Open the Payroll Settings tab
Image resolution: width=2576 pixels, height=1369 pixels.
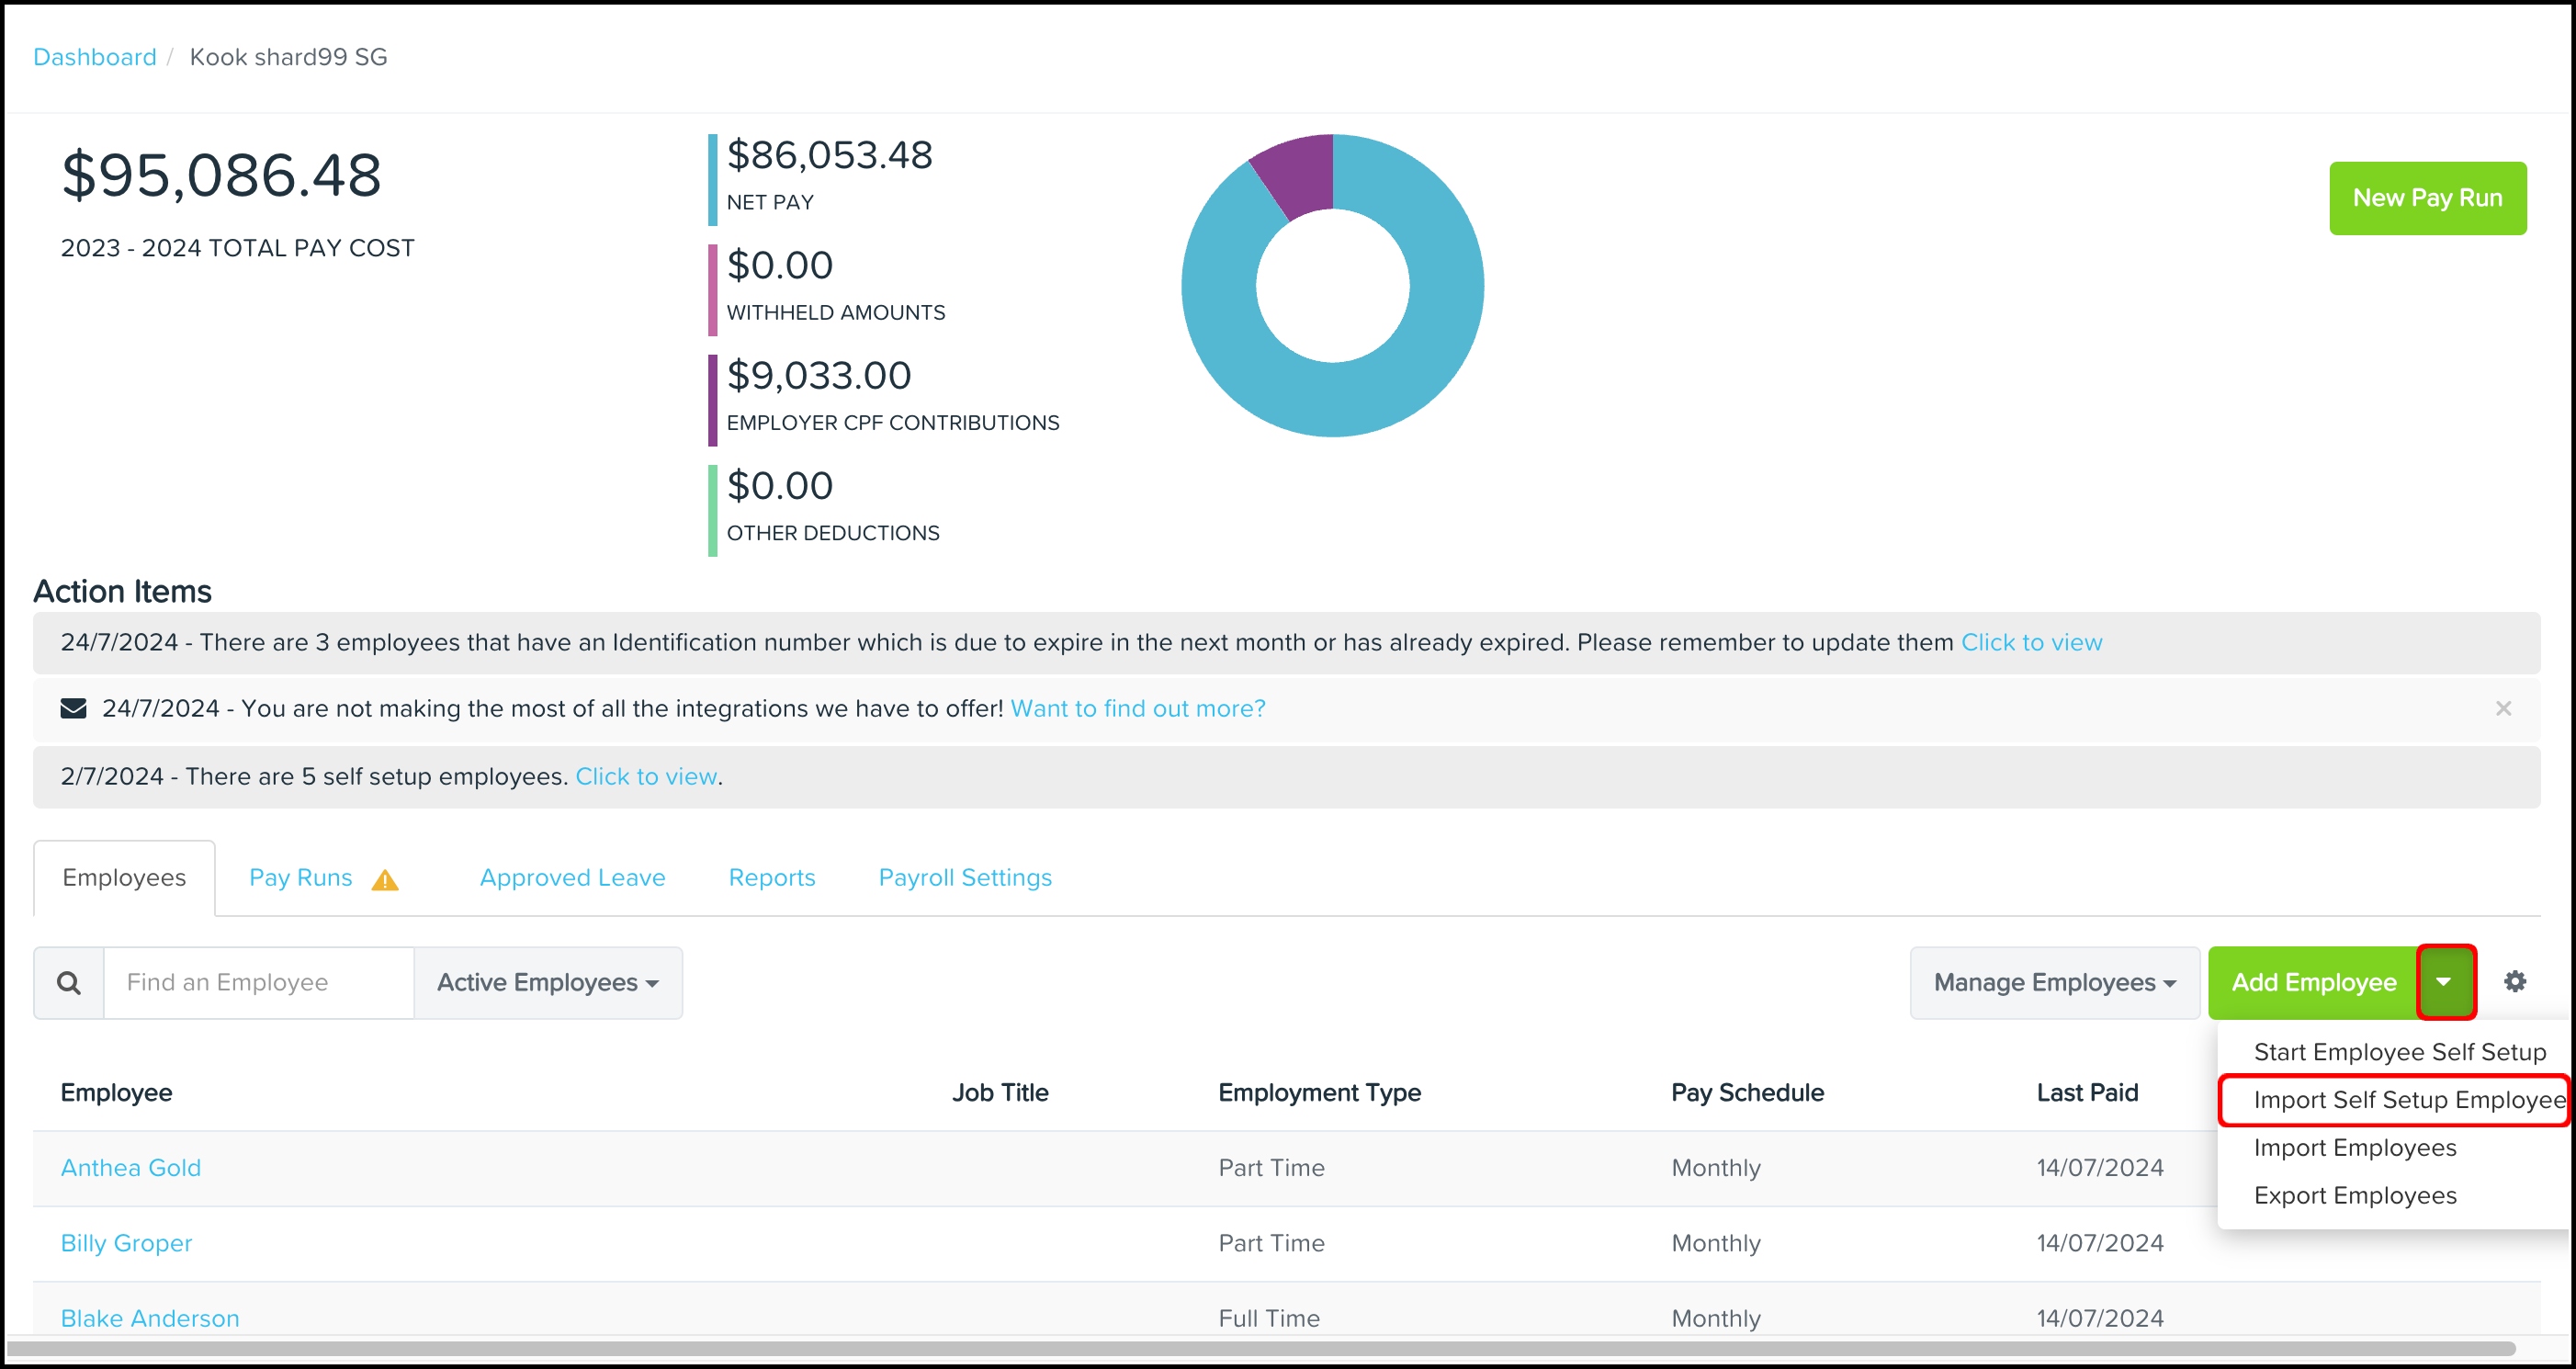click(x=964, y=877)
